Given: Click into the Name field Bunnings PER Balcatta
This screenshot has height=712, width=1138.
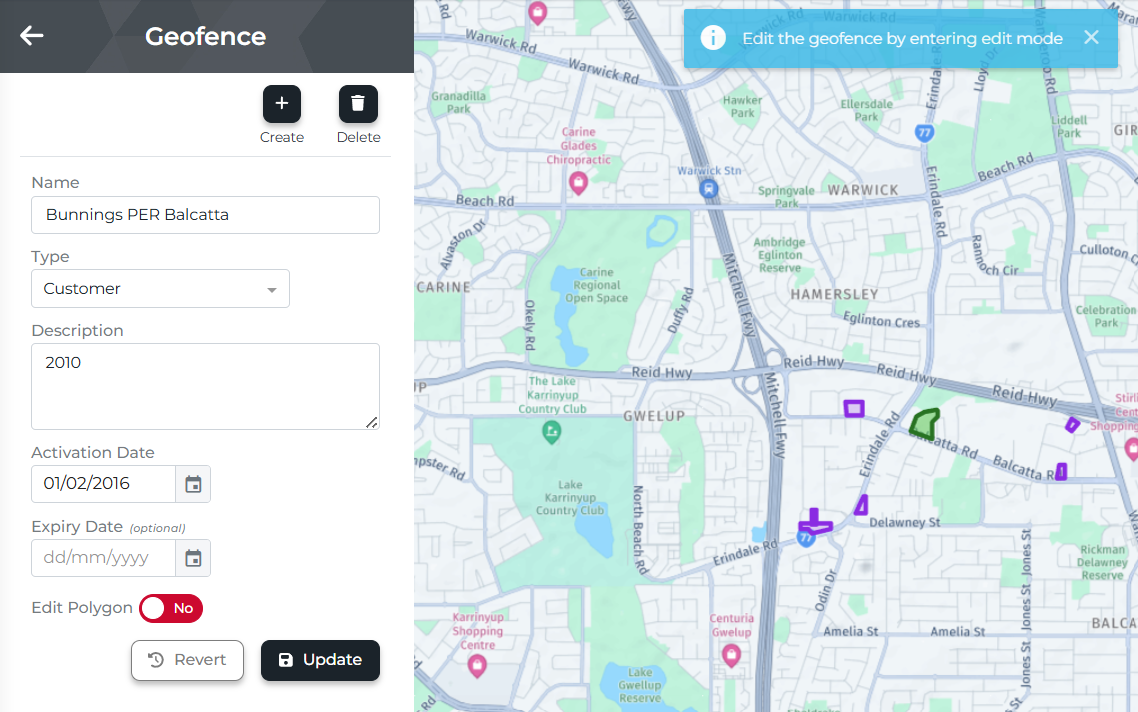Looking at the screenshot, I should (205, 215).
